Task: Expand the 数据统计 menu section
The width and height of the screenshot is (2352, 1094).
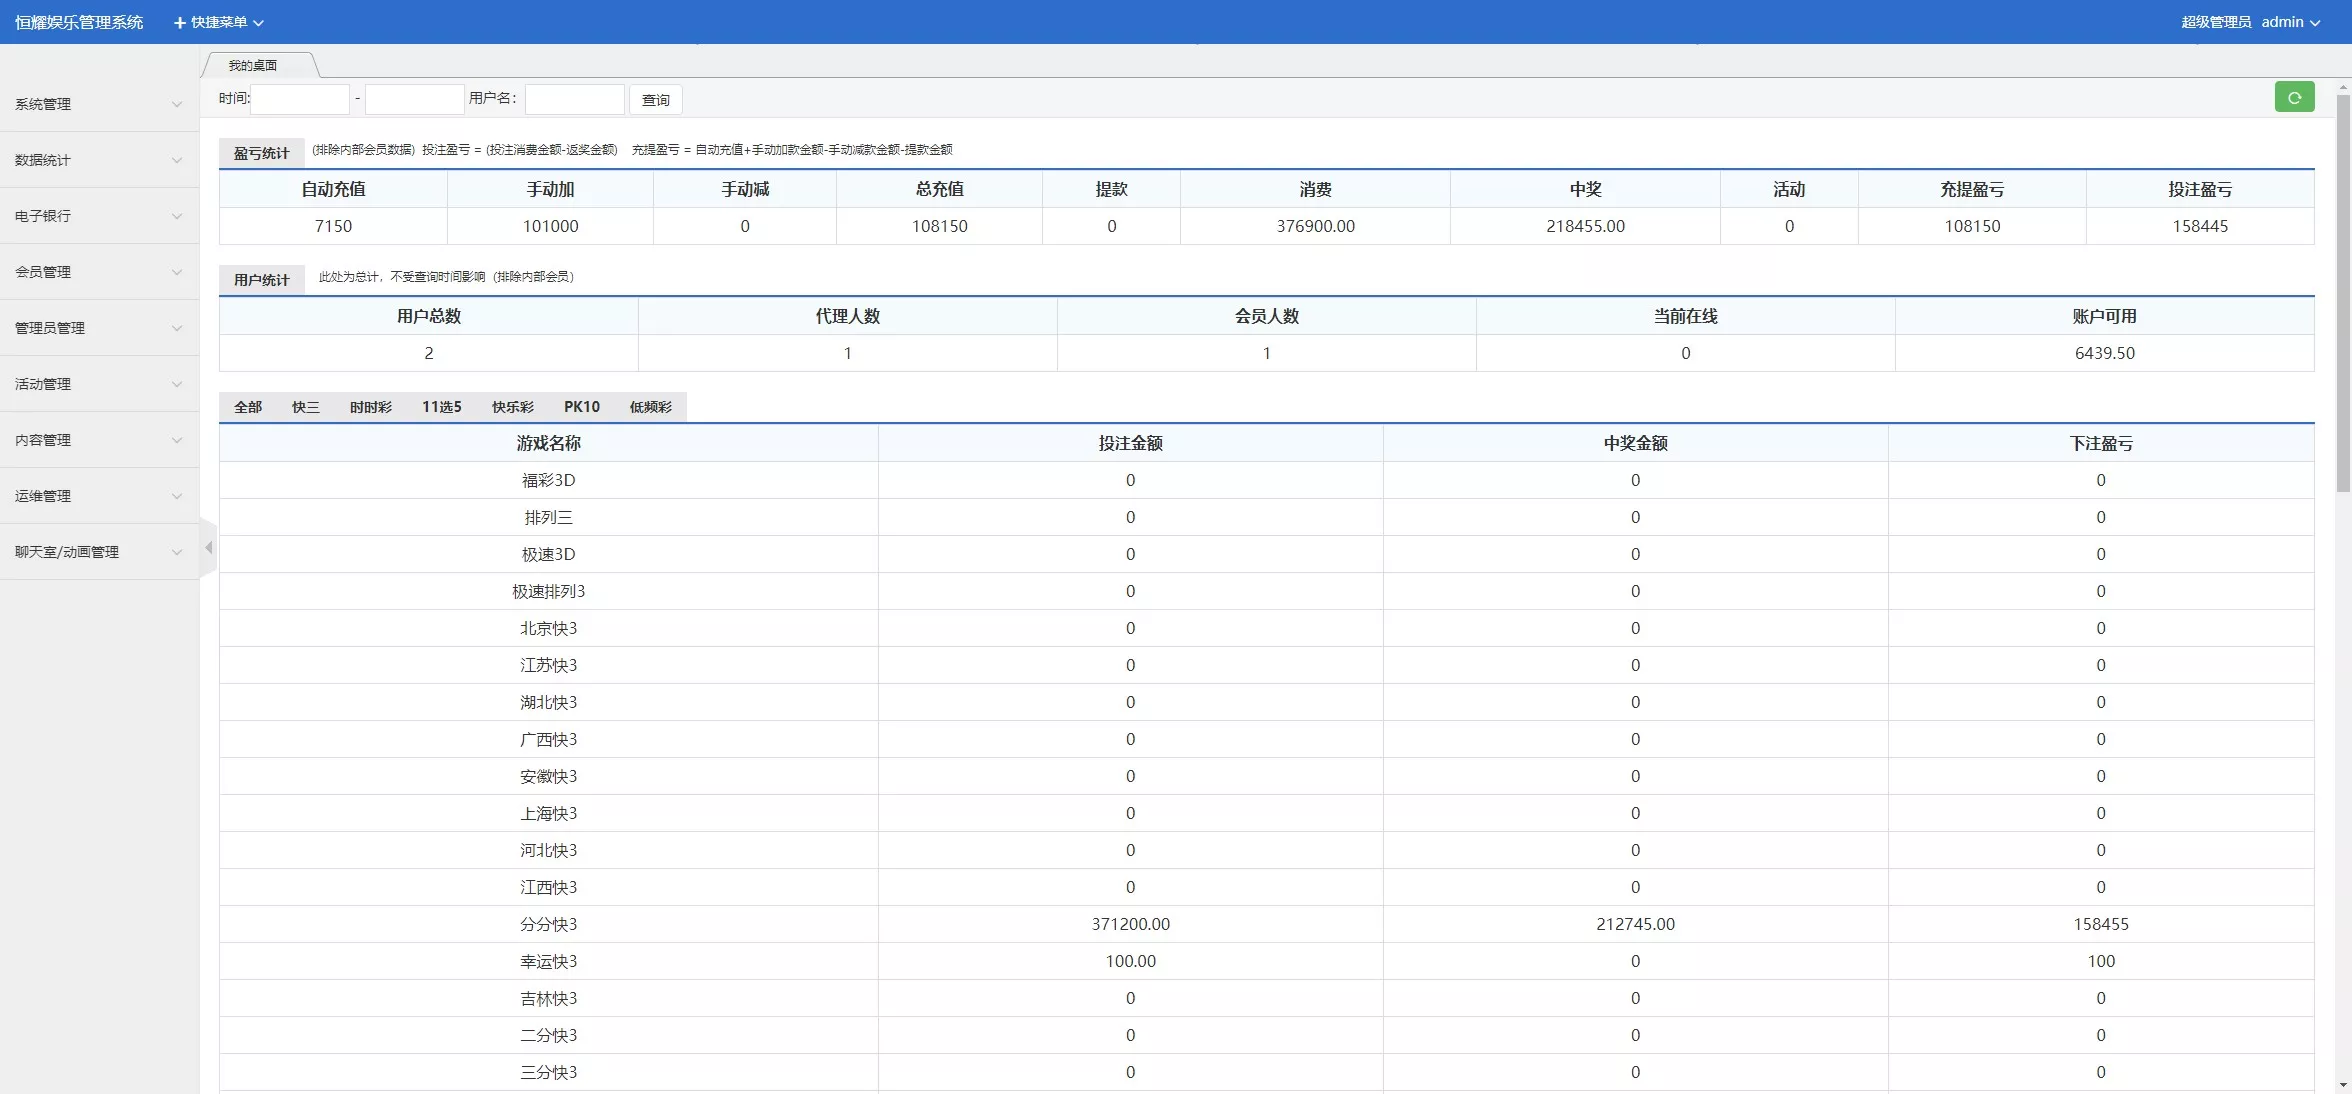Action: click(x=97, y=159)
